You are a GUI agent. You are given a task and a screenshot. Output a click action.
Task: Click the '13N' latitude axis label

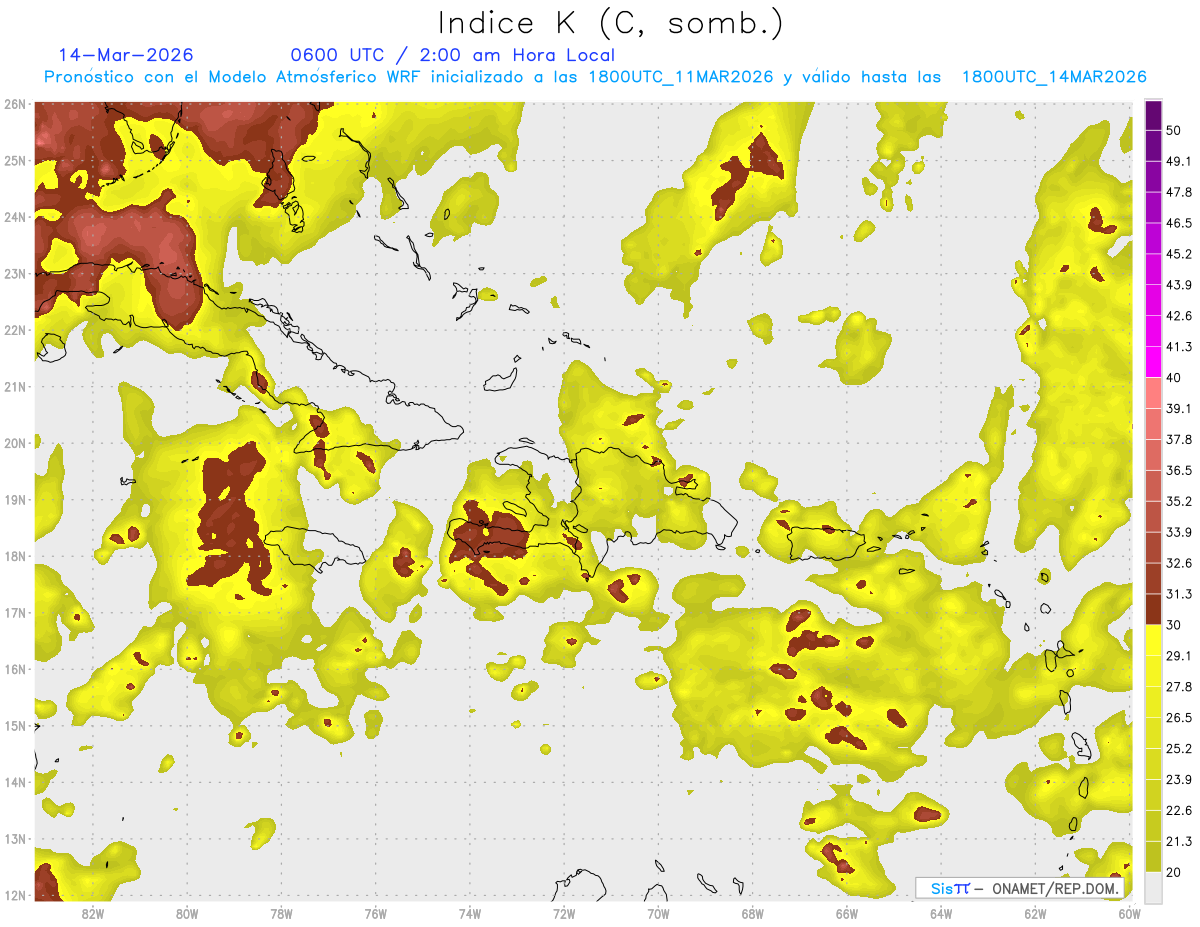coord(15,839)
